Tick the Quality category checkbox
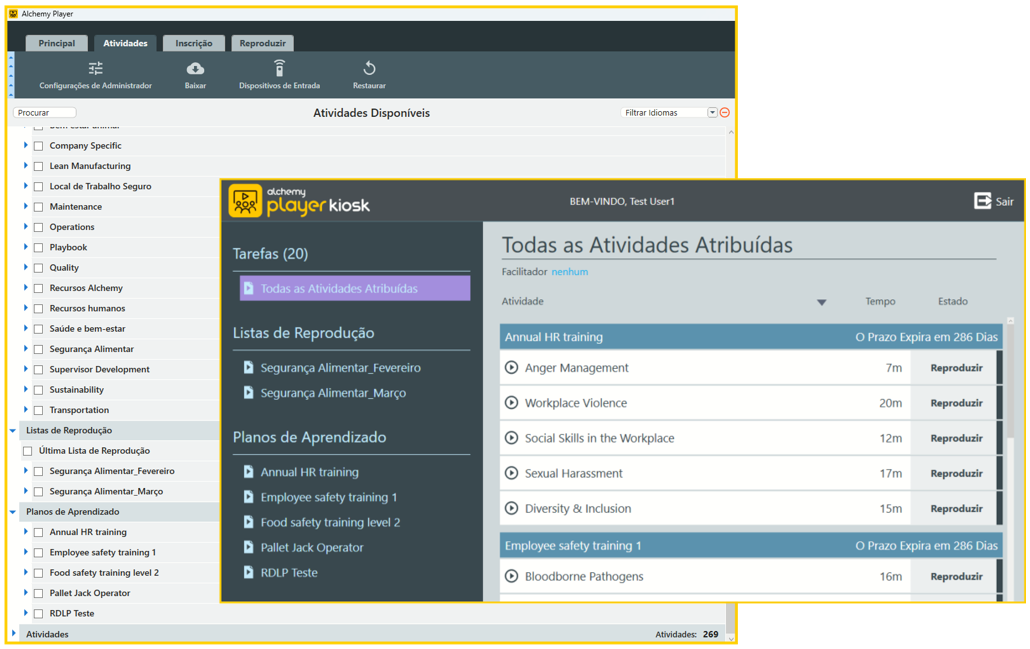Image resolution: width=1030 pixels, height=649 pixels. tap(39, 268)
